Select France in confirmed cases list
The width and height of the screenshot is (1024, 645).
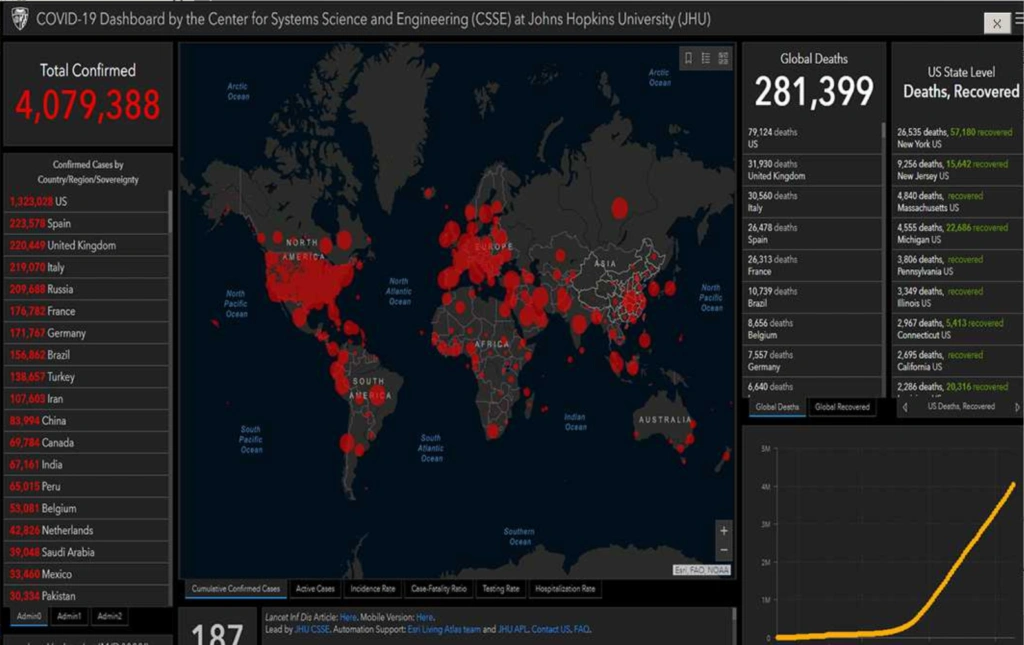pos(86,311)
